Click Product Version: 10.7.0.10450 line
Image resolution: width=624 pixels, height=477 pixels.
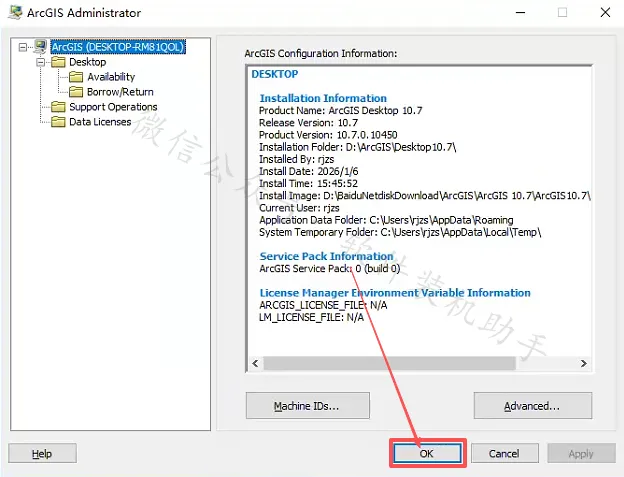tap(328, 134)
